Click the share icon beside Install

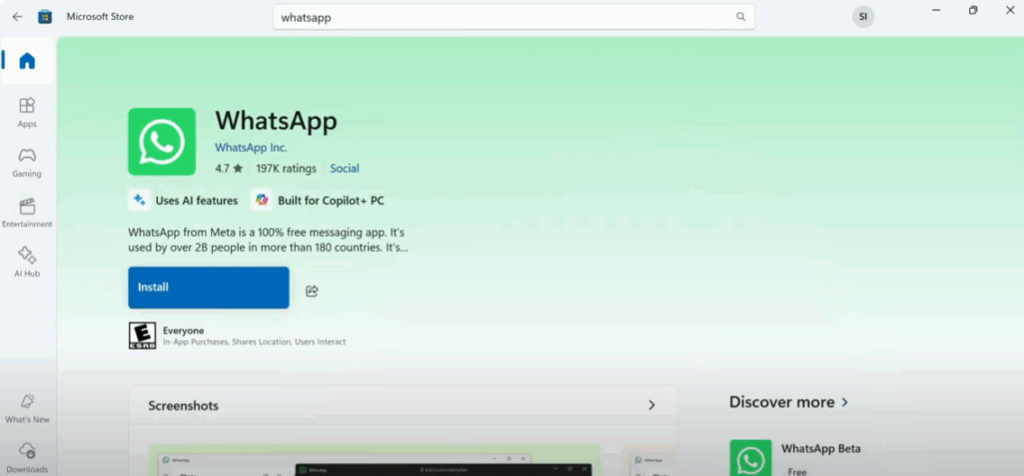(x=312, y=291)
